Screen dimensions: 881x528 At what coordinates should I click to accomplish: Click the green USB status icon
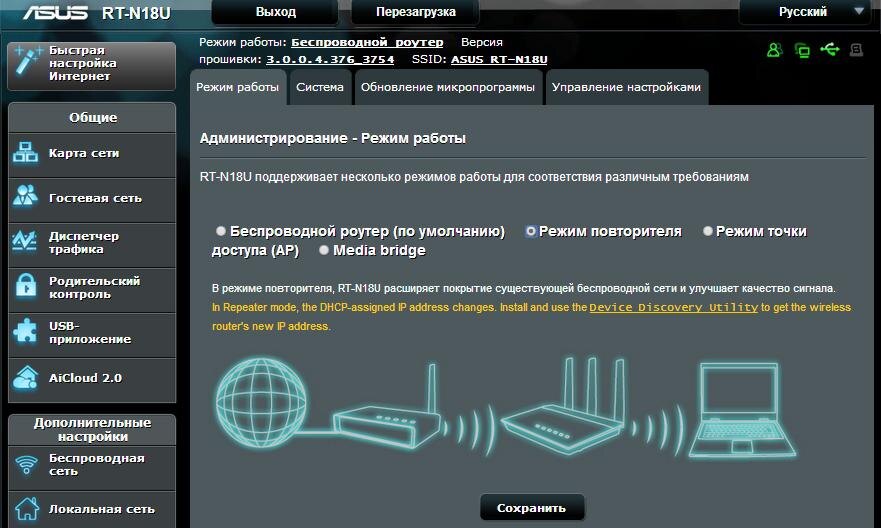pyautogui.click(x=830, y=49)
